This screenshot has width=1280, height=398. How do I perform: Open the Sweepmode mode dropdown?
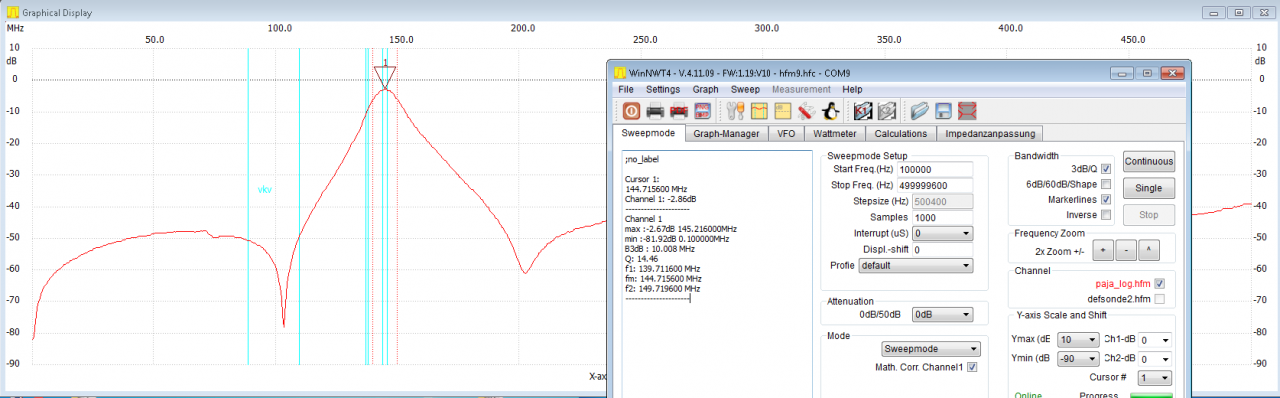930,349
